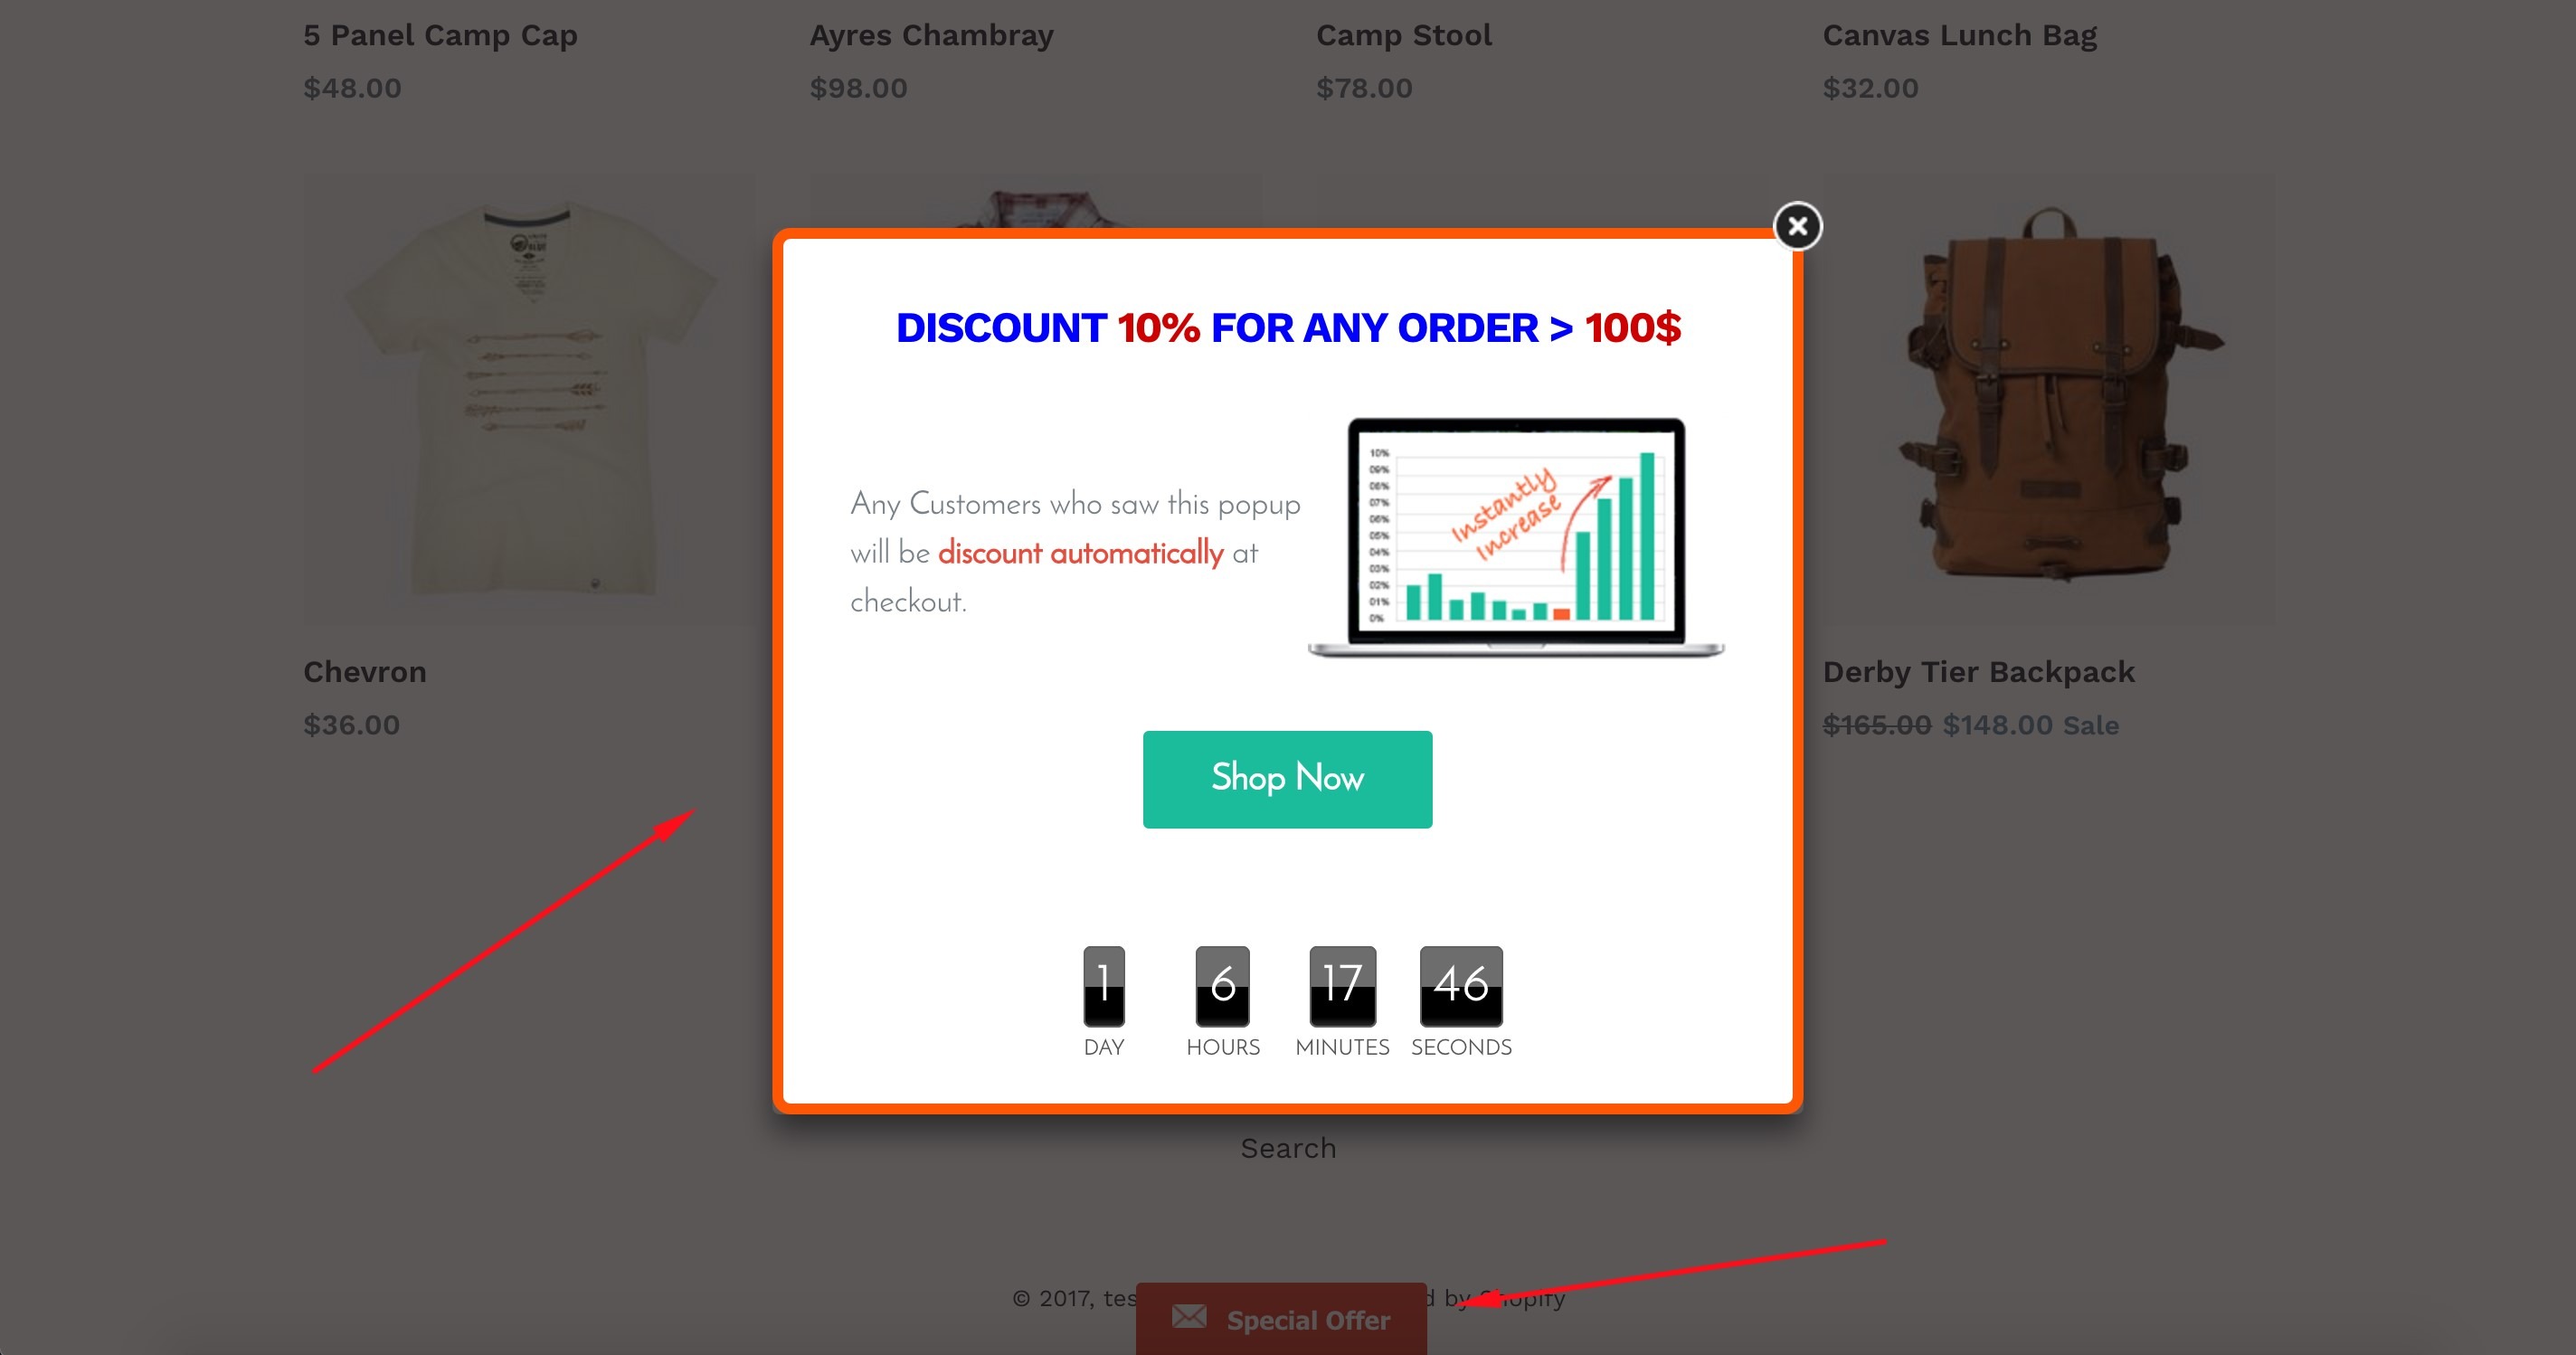Click the Chevron product title
This screenshot has height=1355, width=2576.
(365, 672)
